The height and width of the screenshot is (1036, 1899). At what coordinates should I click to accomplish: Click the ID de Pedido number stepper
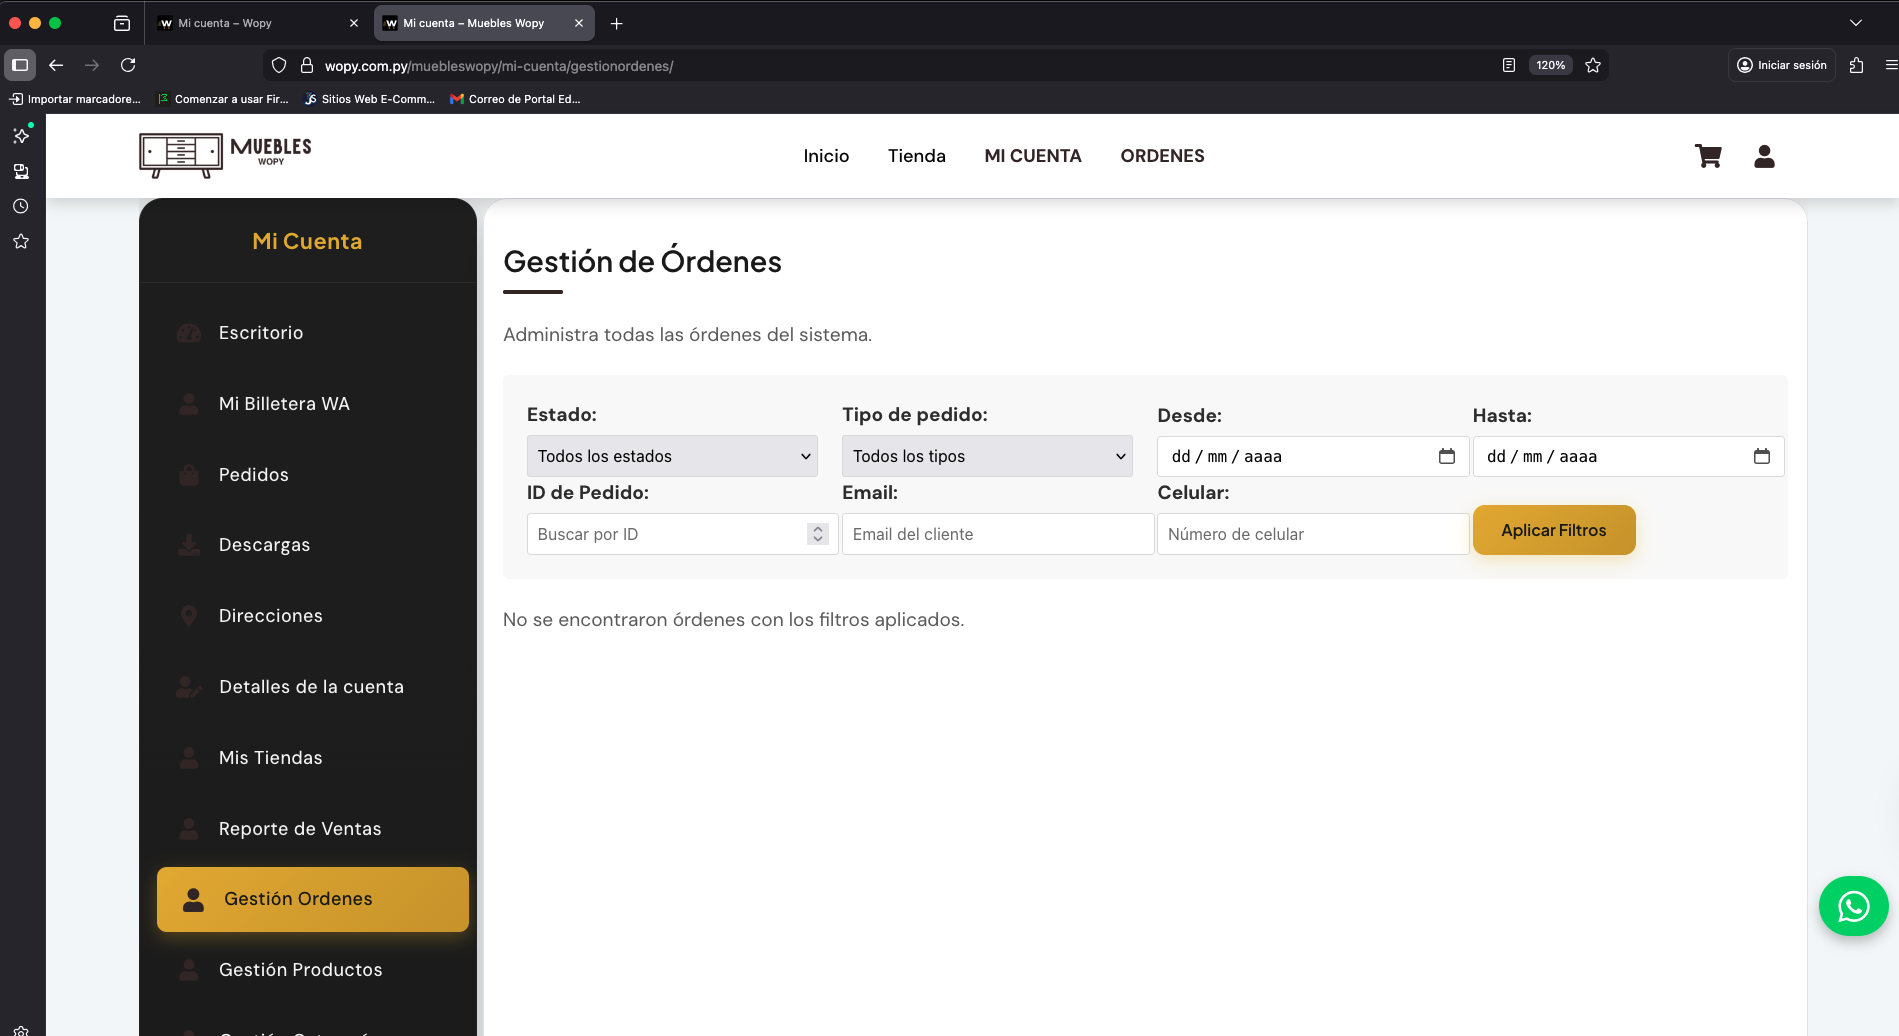click(x=817, y=534)
